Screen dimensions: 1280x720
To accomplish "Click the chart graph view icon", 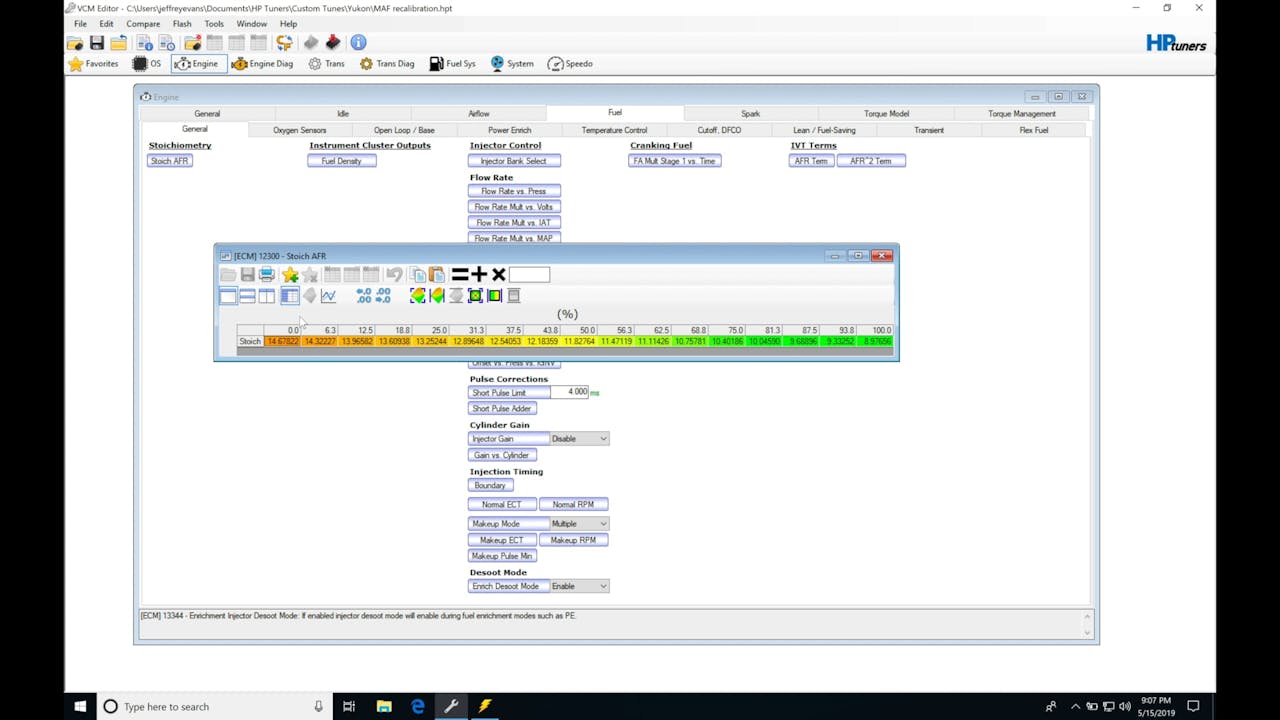I will click(x=328, y=296).
